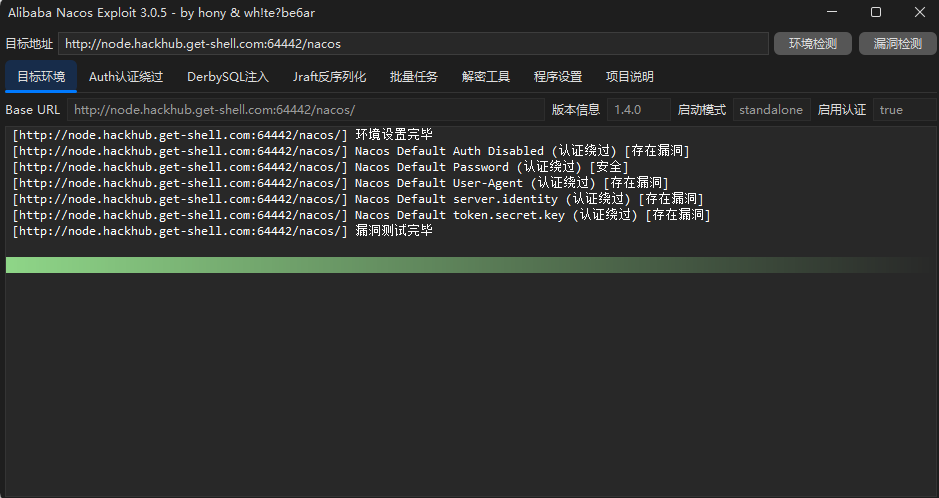939x498 pixels.
Task: Click the 漏洞测试完毕 log line
Action: (x=222, y=231)
